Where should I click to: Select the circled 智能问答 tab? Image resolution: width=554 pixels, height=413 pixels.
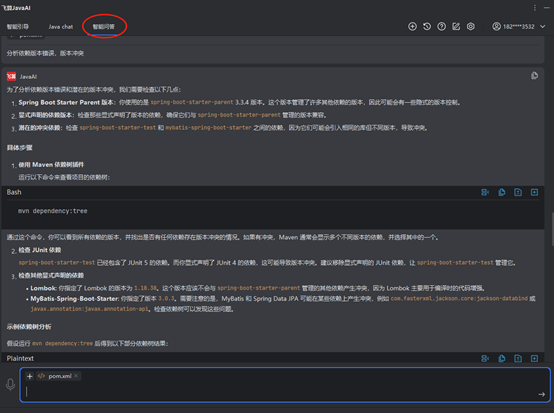[x=104, y=27]
